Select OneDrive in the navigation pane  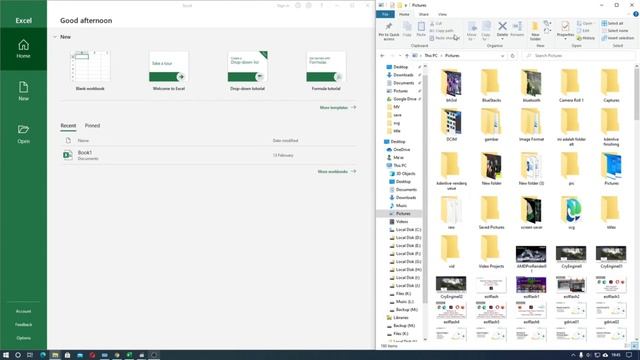(402, 149)
